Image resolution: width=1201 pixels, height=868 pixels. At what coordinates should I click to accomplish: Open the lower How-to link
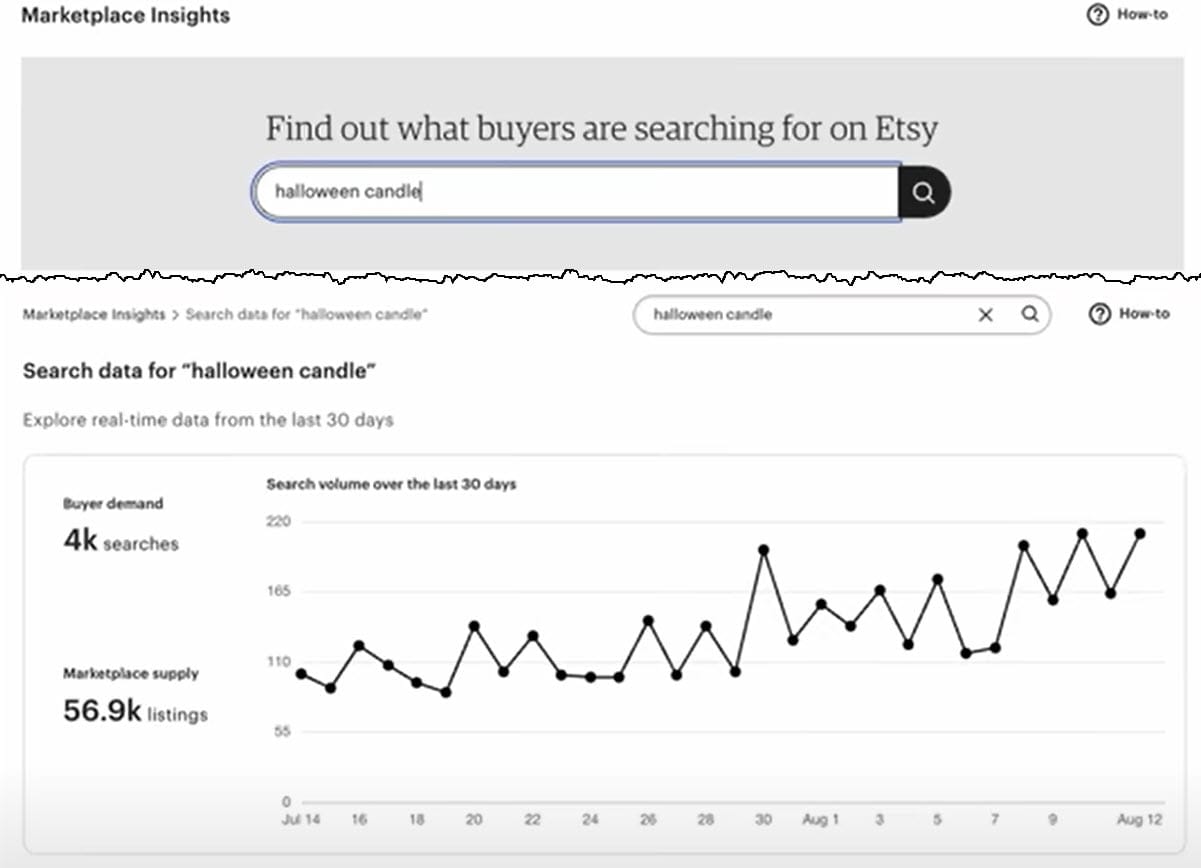point(1143,314)
